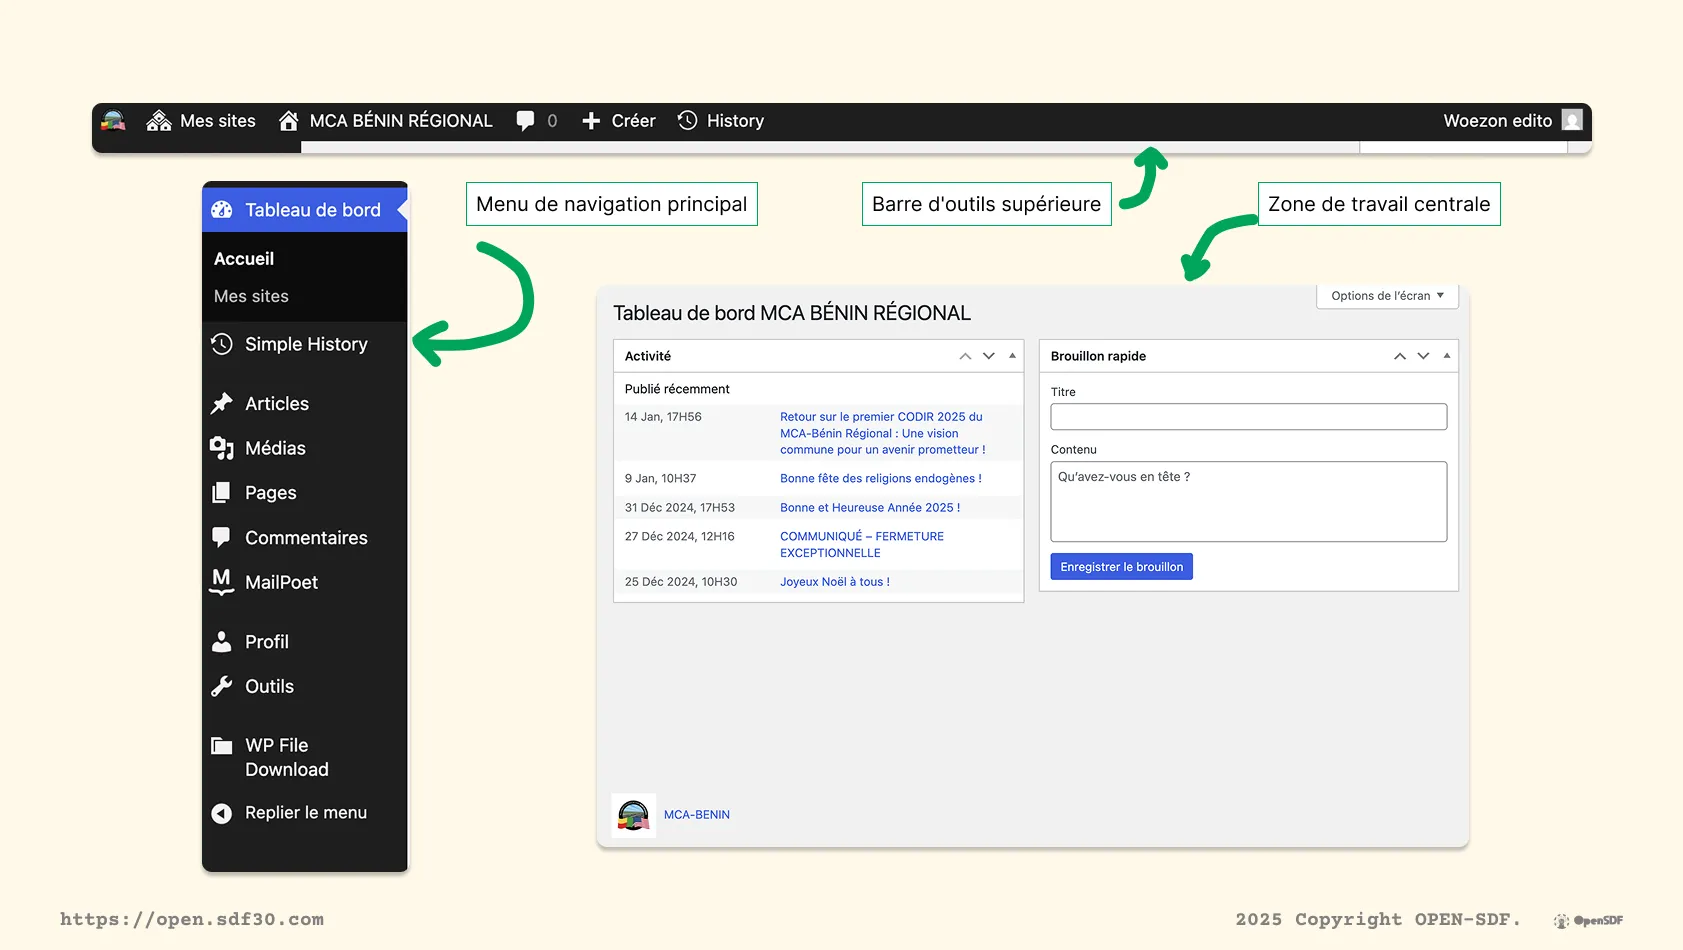This screenshot has height=950, width=1683.
Task: Open Médias via its media icon
Action: pyautogui.click(x=222, y=448)
